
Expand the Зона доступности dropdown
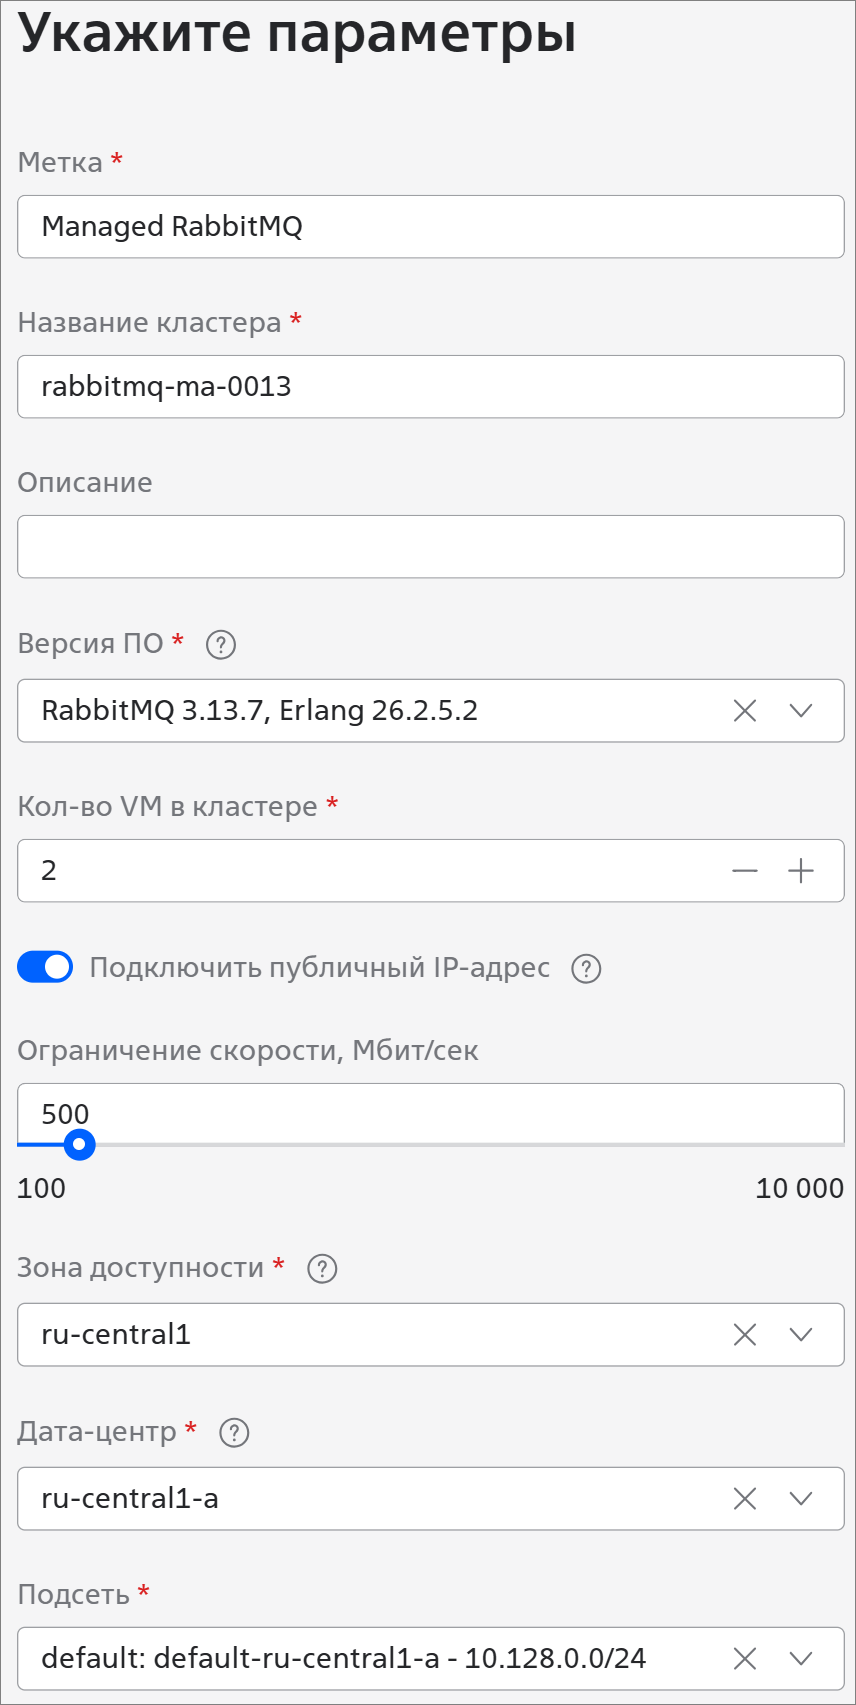click(x=801, y=1335)
